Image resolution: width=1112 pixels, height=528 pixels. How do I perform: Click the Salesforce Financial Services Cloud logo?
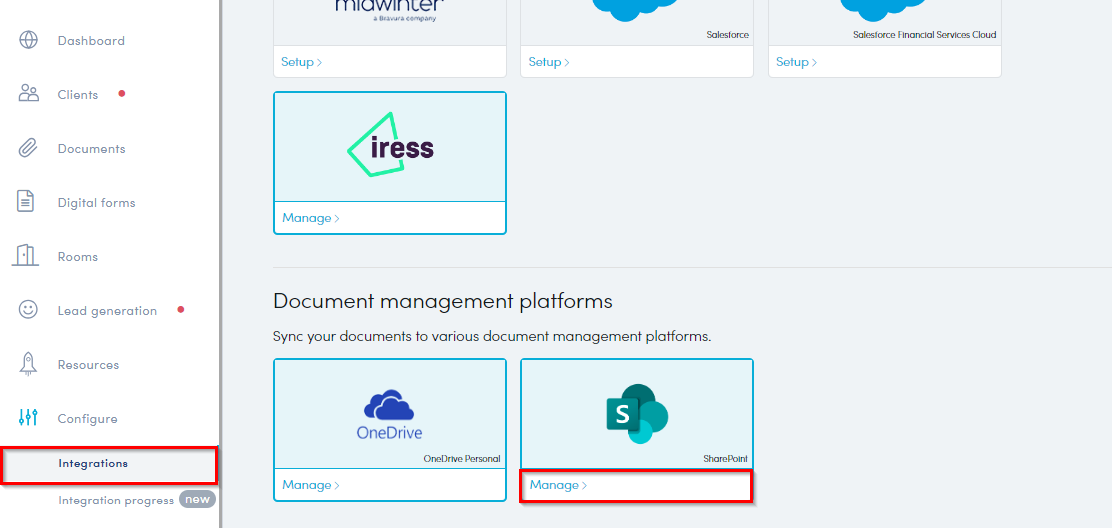(x=882, y=10)
